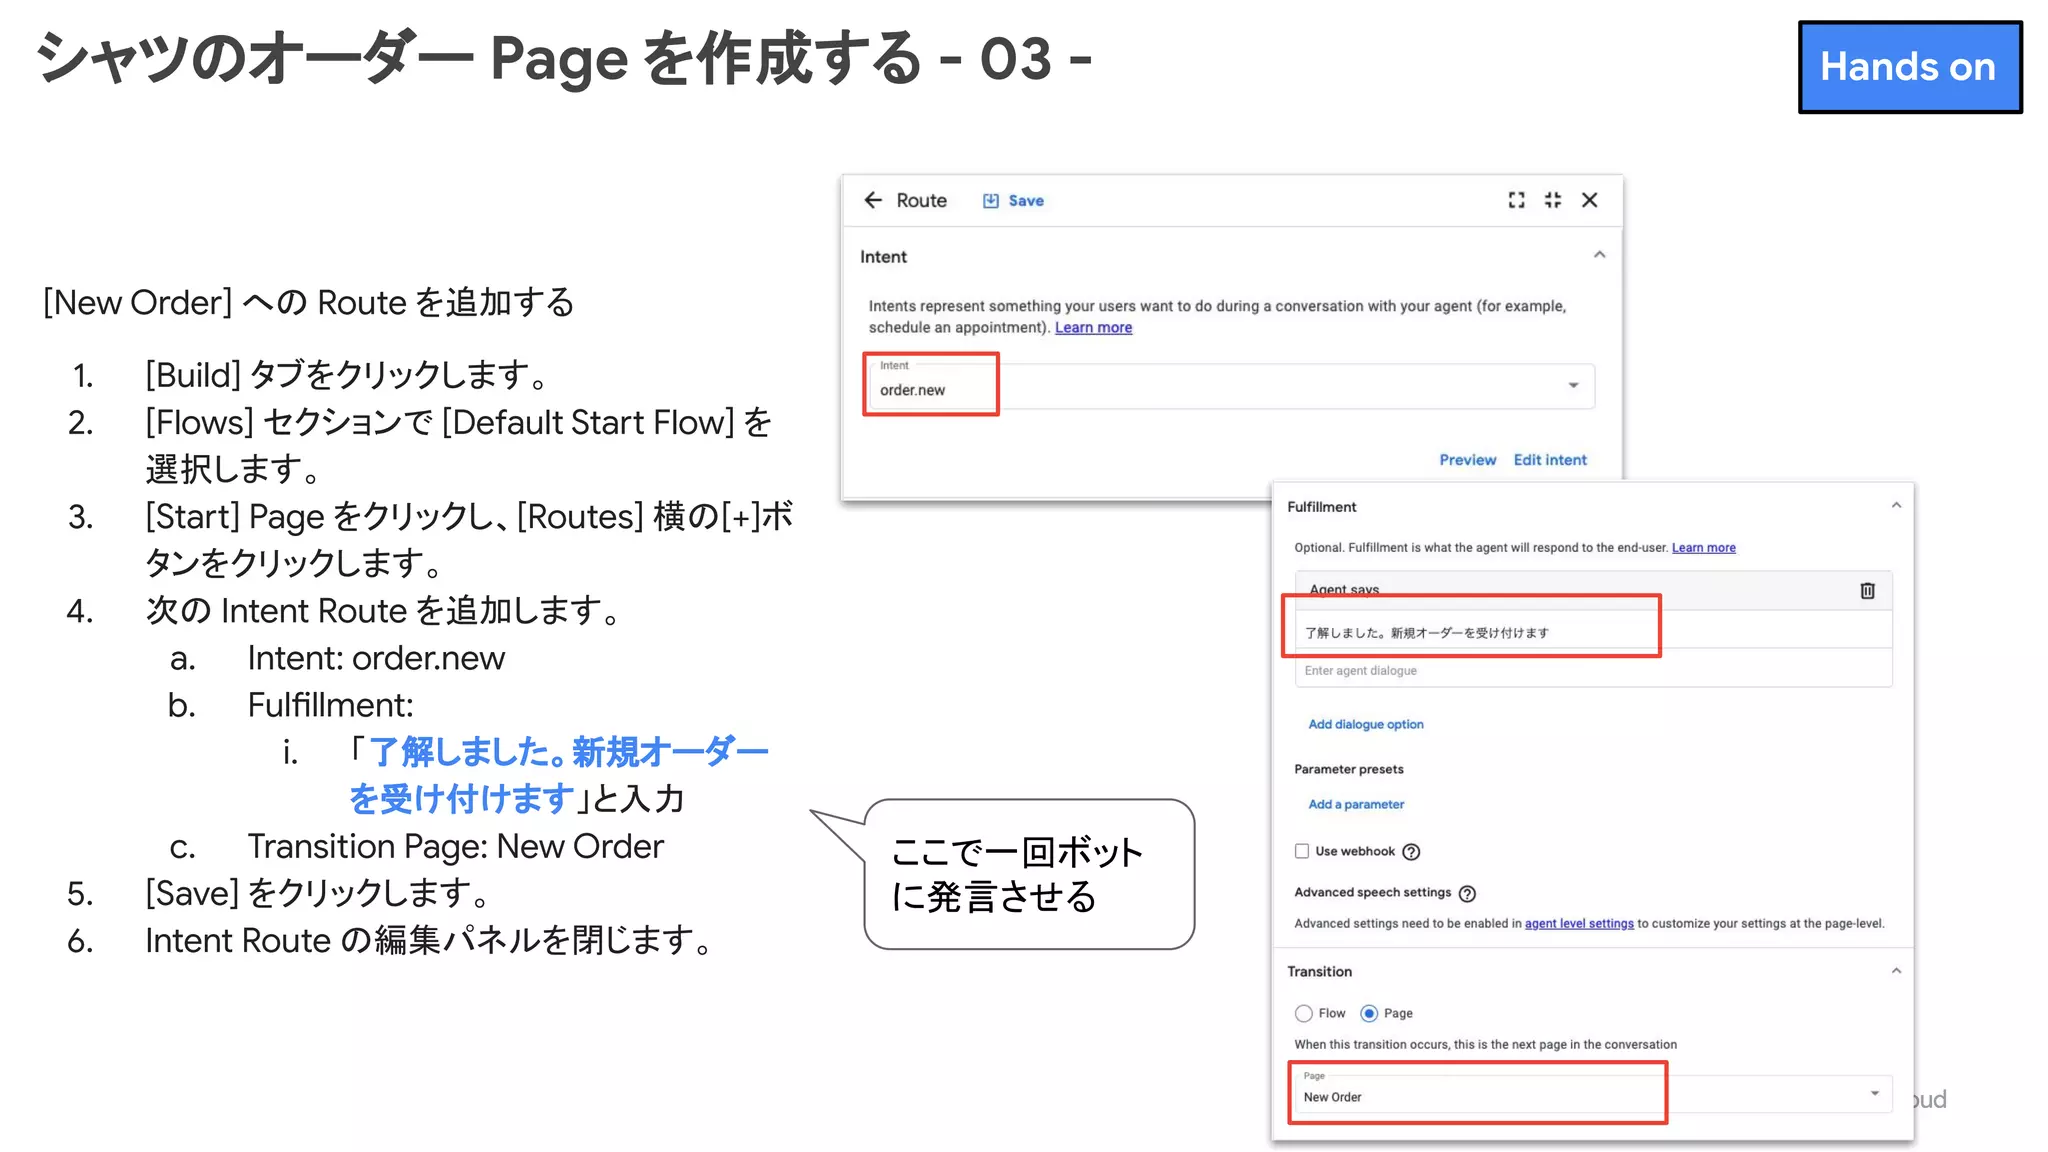
Task: Open help icon beside Use webhook
Action: point(1411,852)
